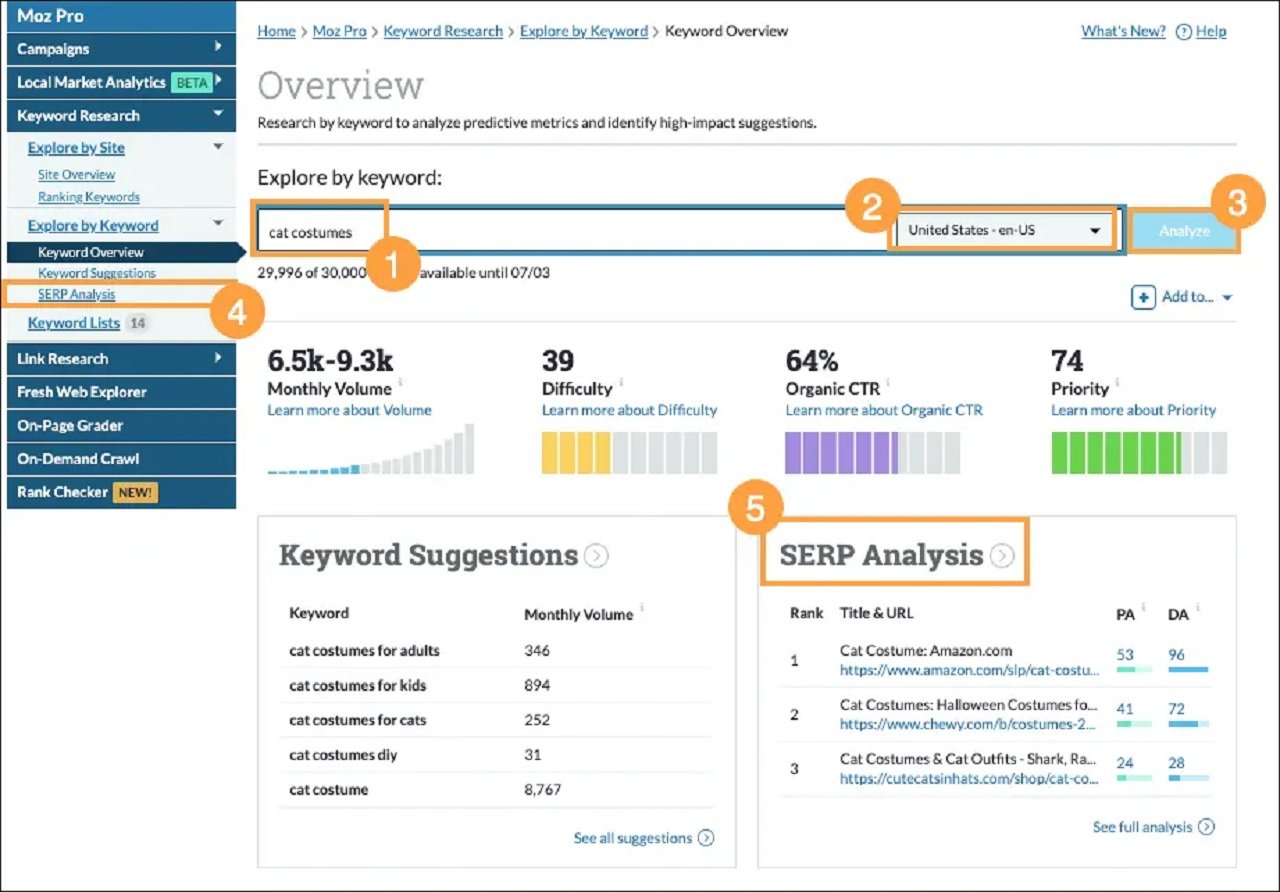Collapse the Explore by Site section
This screenshot has width=1280, height=892.
point(218,146)
